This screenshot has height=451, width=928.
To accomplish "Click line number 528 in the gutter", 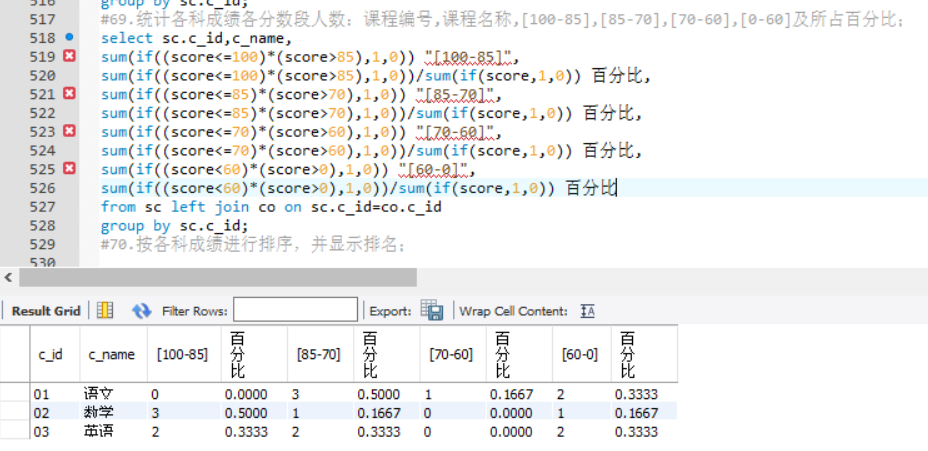I will point(42,226).
